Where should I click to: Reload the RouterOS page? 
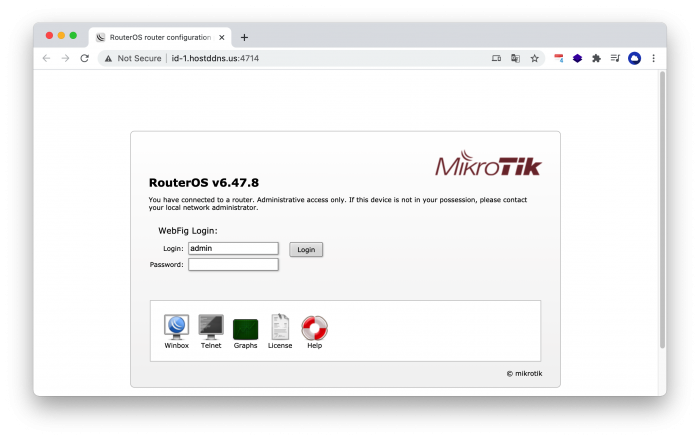tap(84, 58)
